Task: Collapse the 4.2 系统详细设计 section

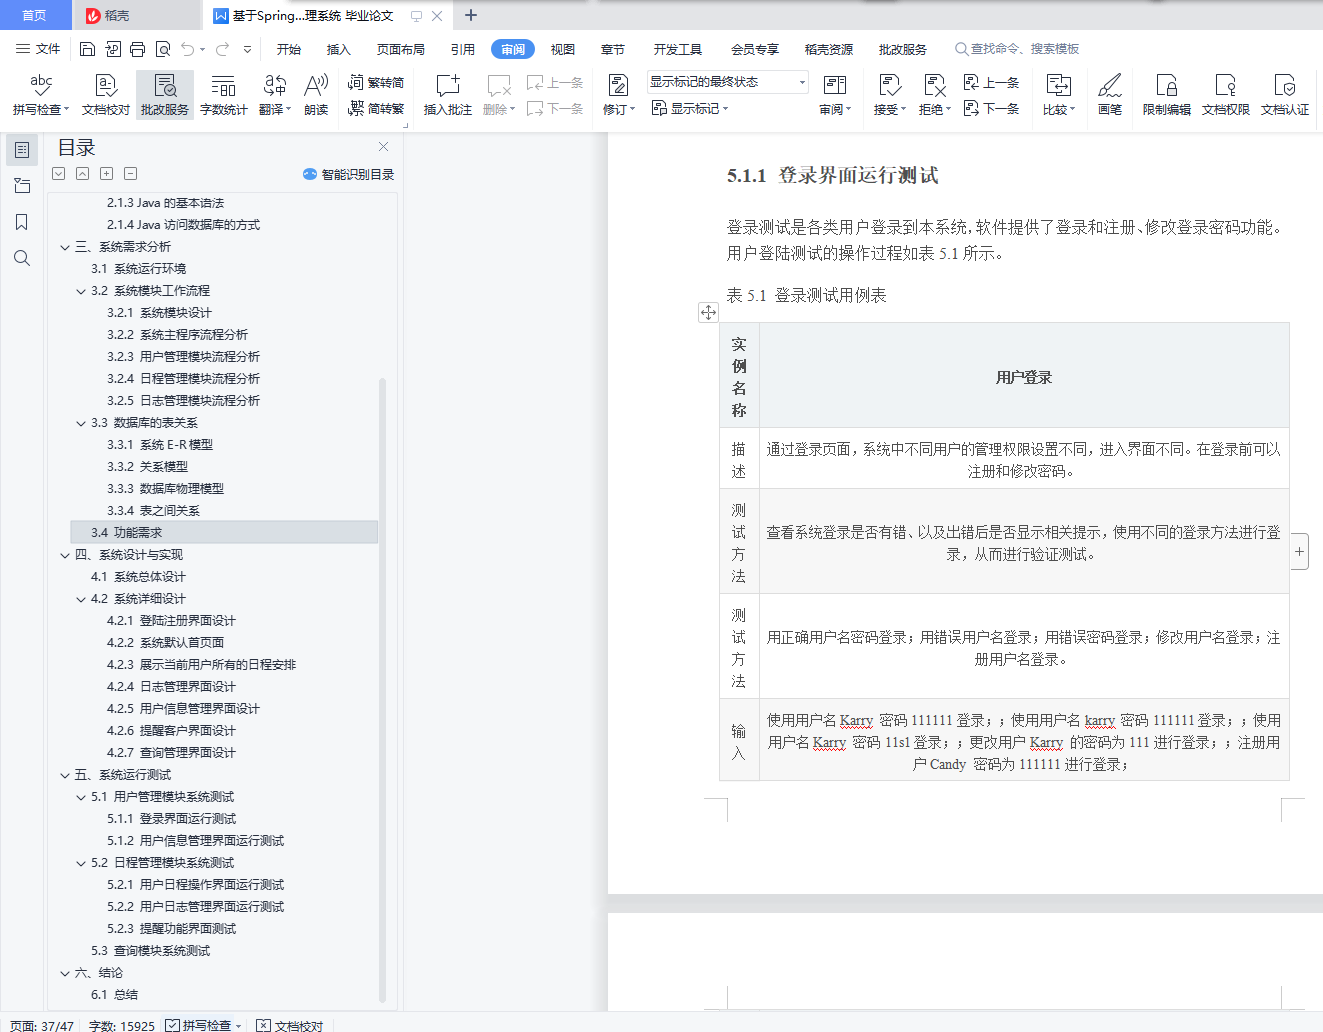Action: (x=81, y=599)
